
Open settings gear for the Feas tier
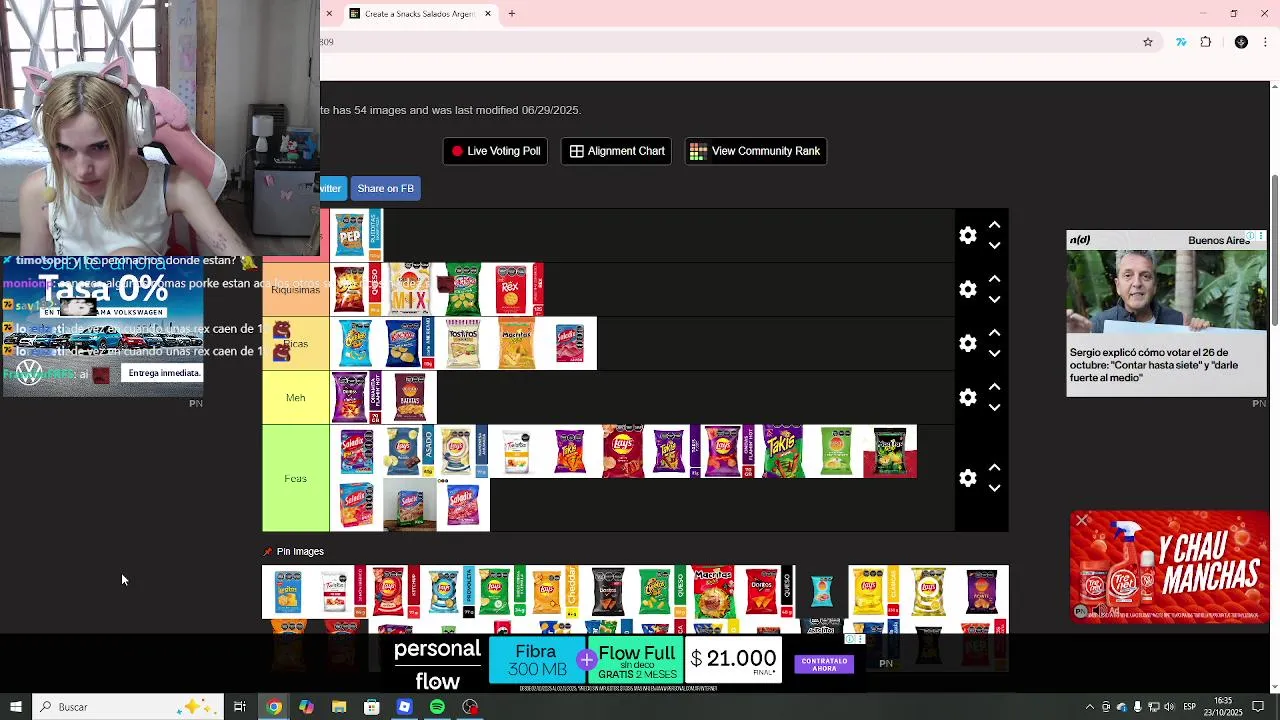point(967,478)
